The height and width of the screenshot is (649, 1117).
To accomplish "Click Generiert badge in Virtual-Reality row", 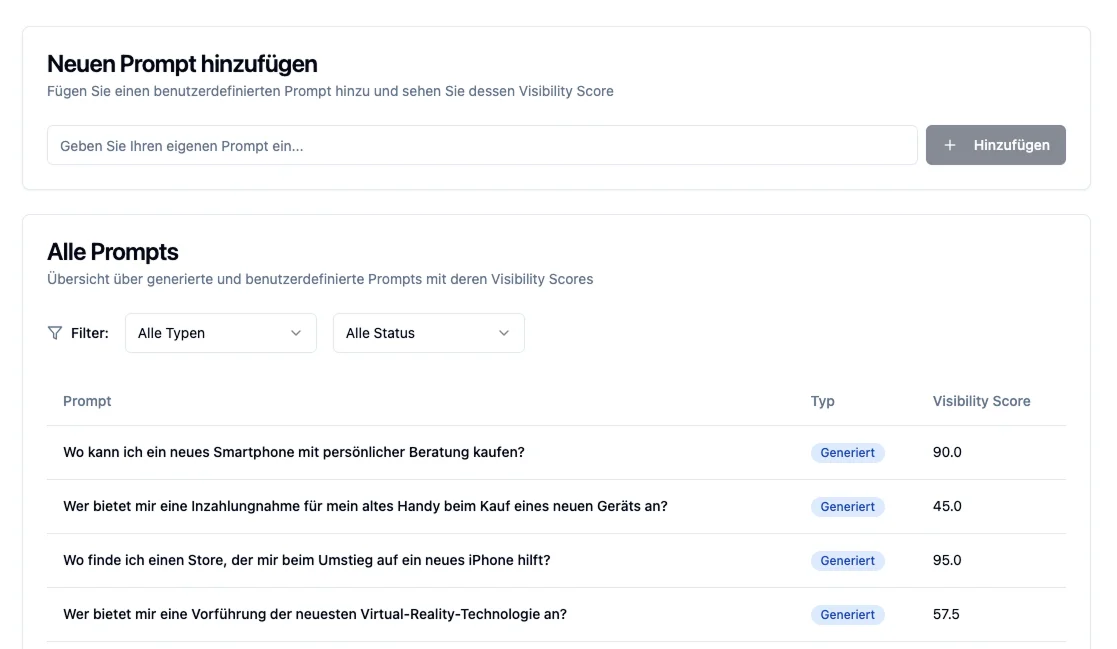I will (x=847, y=615).
